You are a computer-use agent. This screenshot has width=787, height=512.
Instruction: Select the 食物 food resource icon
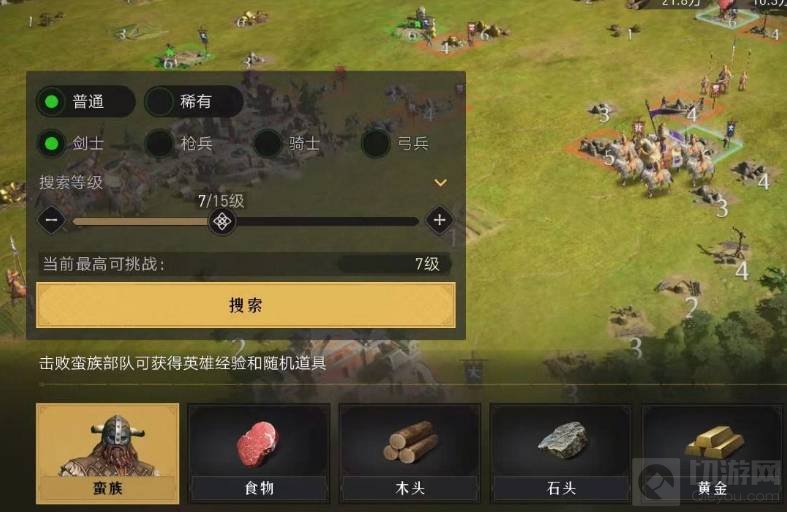[x=259, y=453]
